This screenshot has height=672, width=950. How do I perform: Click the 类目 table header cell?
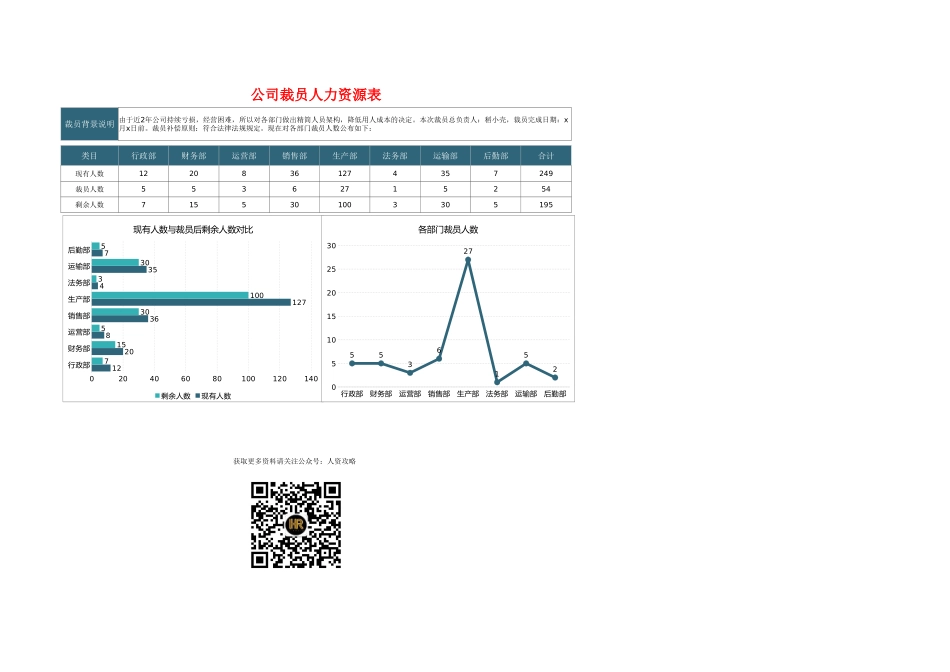[x=89, y=156]
